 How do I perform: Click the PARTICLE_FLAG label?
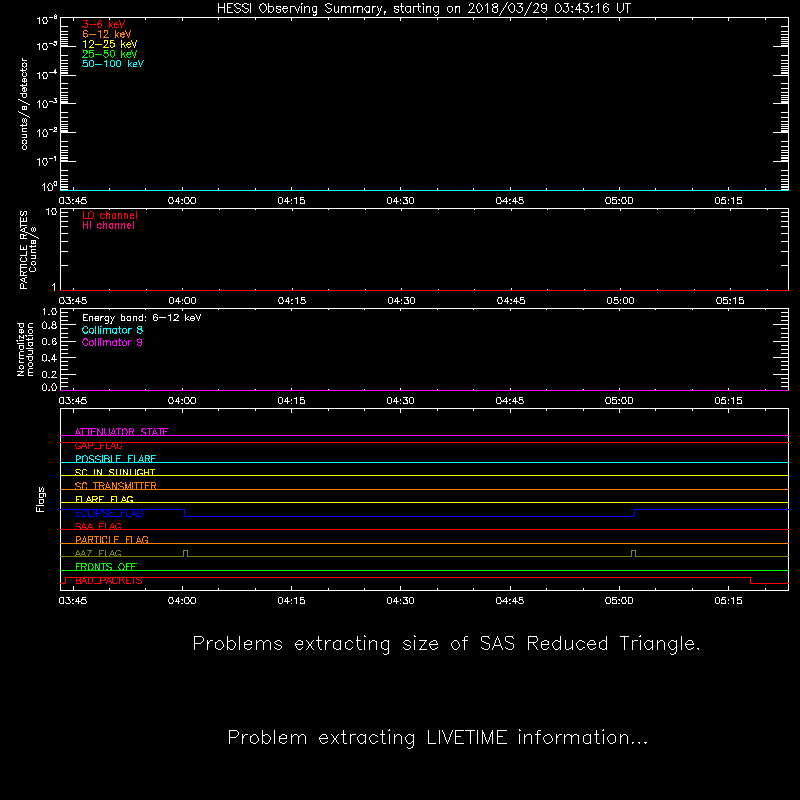(x=112, y=539)
